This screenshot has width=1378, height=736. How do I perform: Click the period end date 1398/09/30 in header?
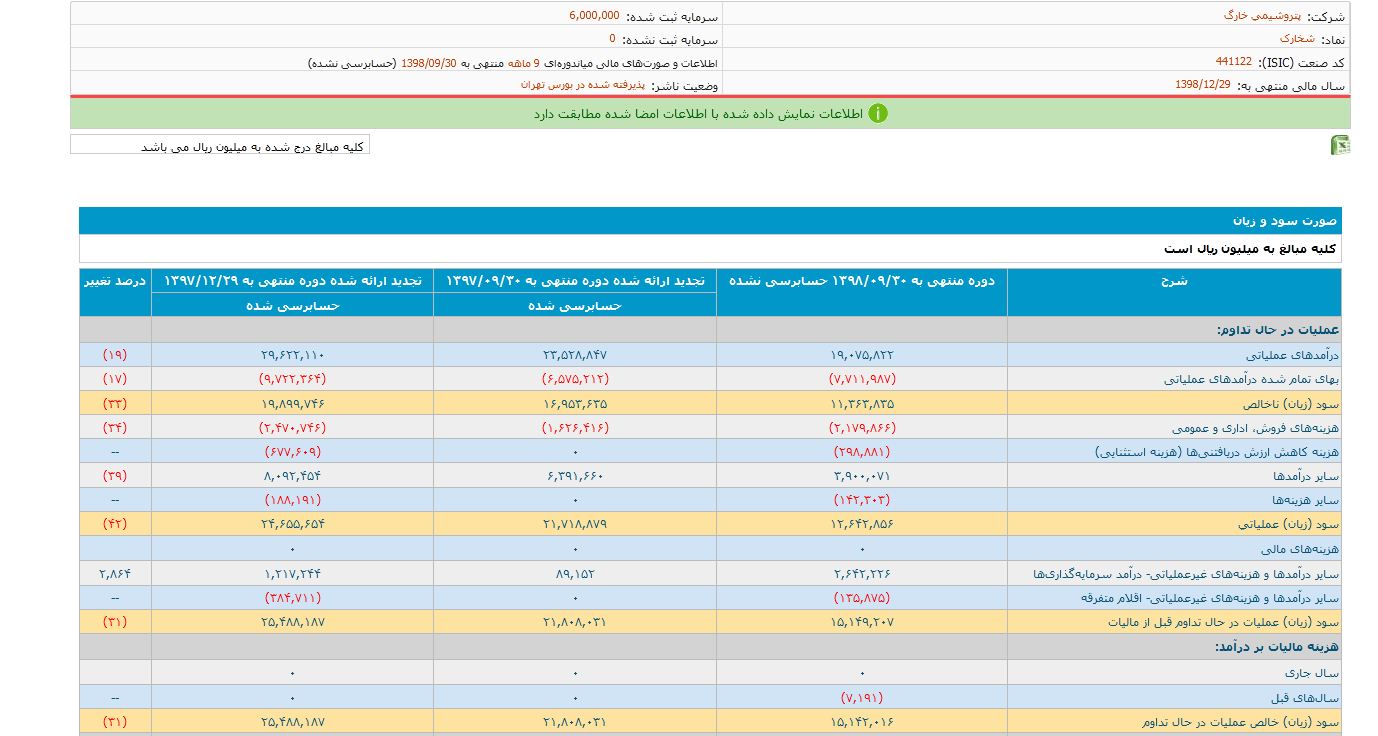click(429, 62)
